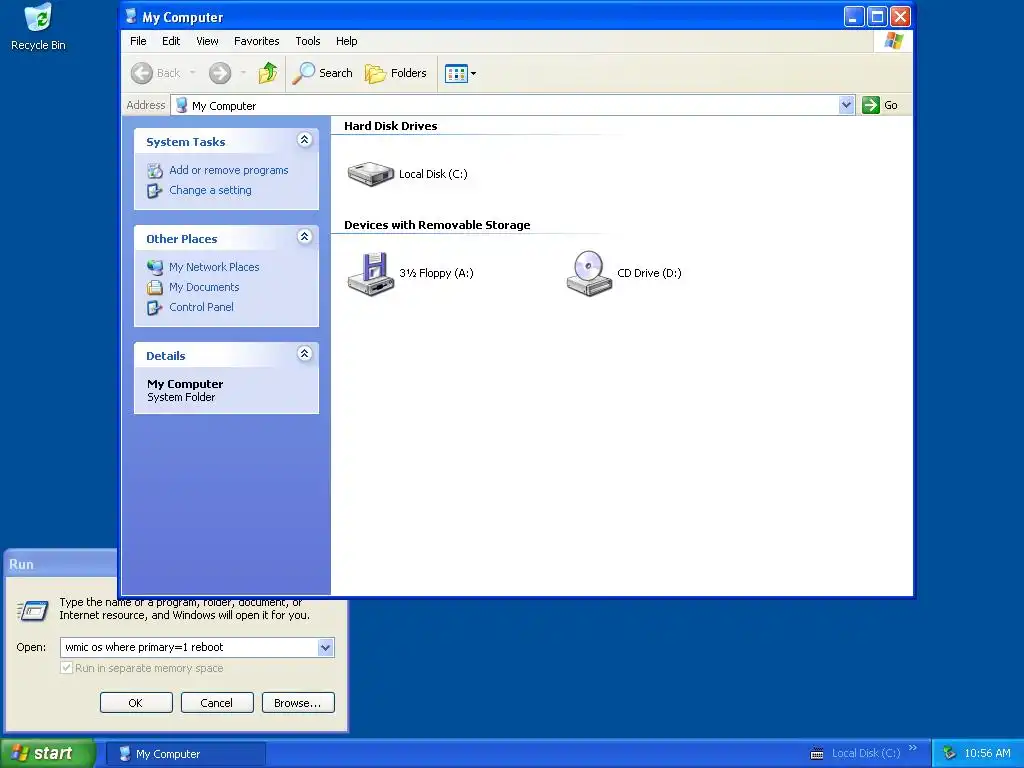
Task: Click My Computer taskbar button
Action: [185, 754]
